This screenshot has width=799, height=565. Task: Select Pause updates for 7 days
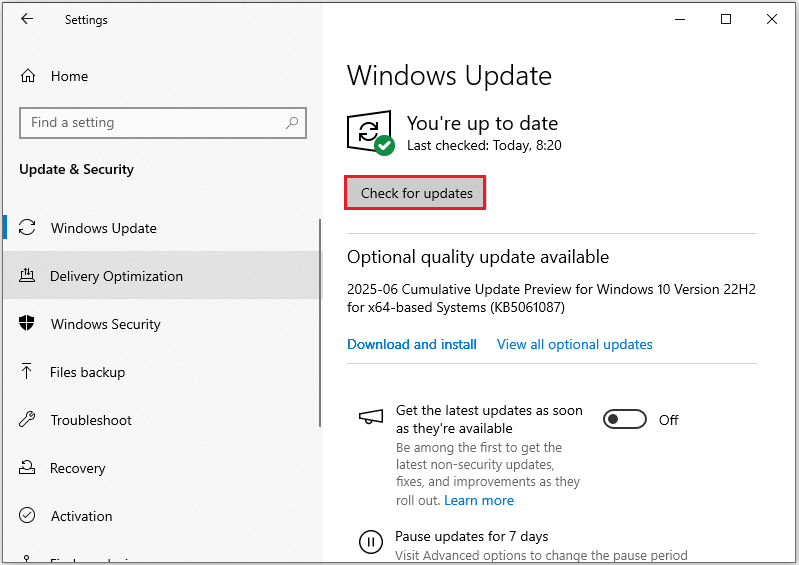tap(471, 536)
